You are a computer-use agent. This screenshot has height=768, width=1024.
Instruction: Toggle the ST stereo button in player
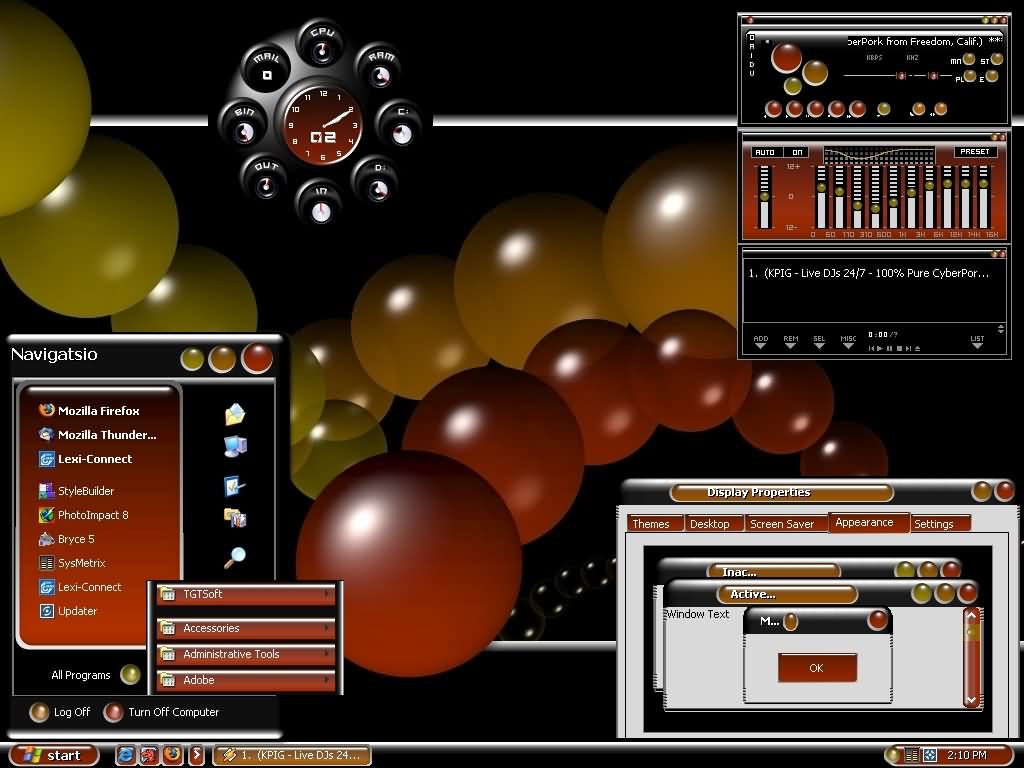[997, 59]
